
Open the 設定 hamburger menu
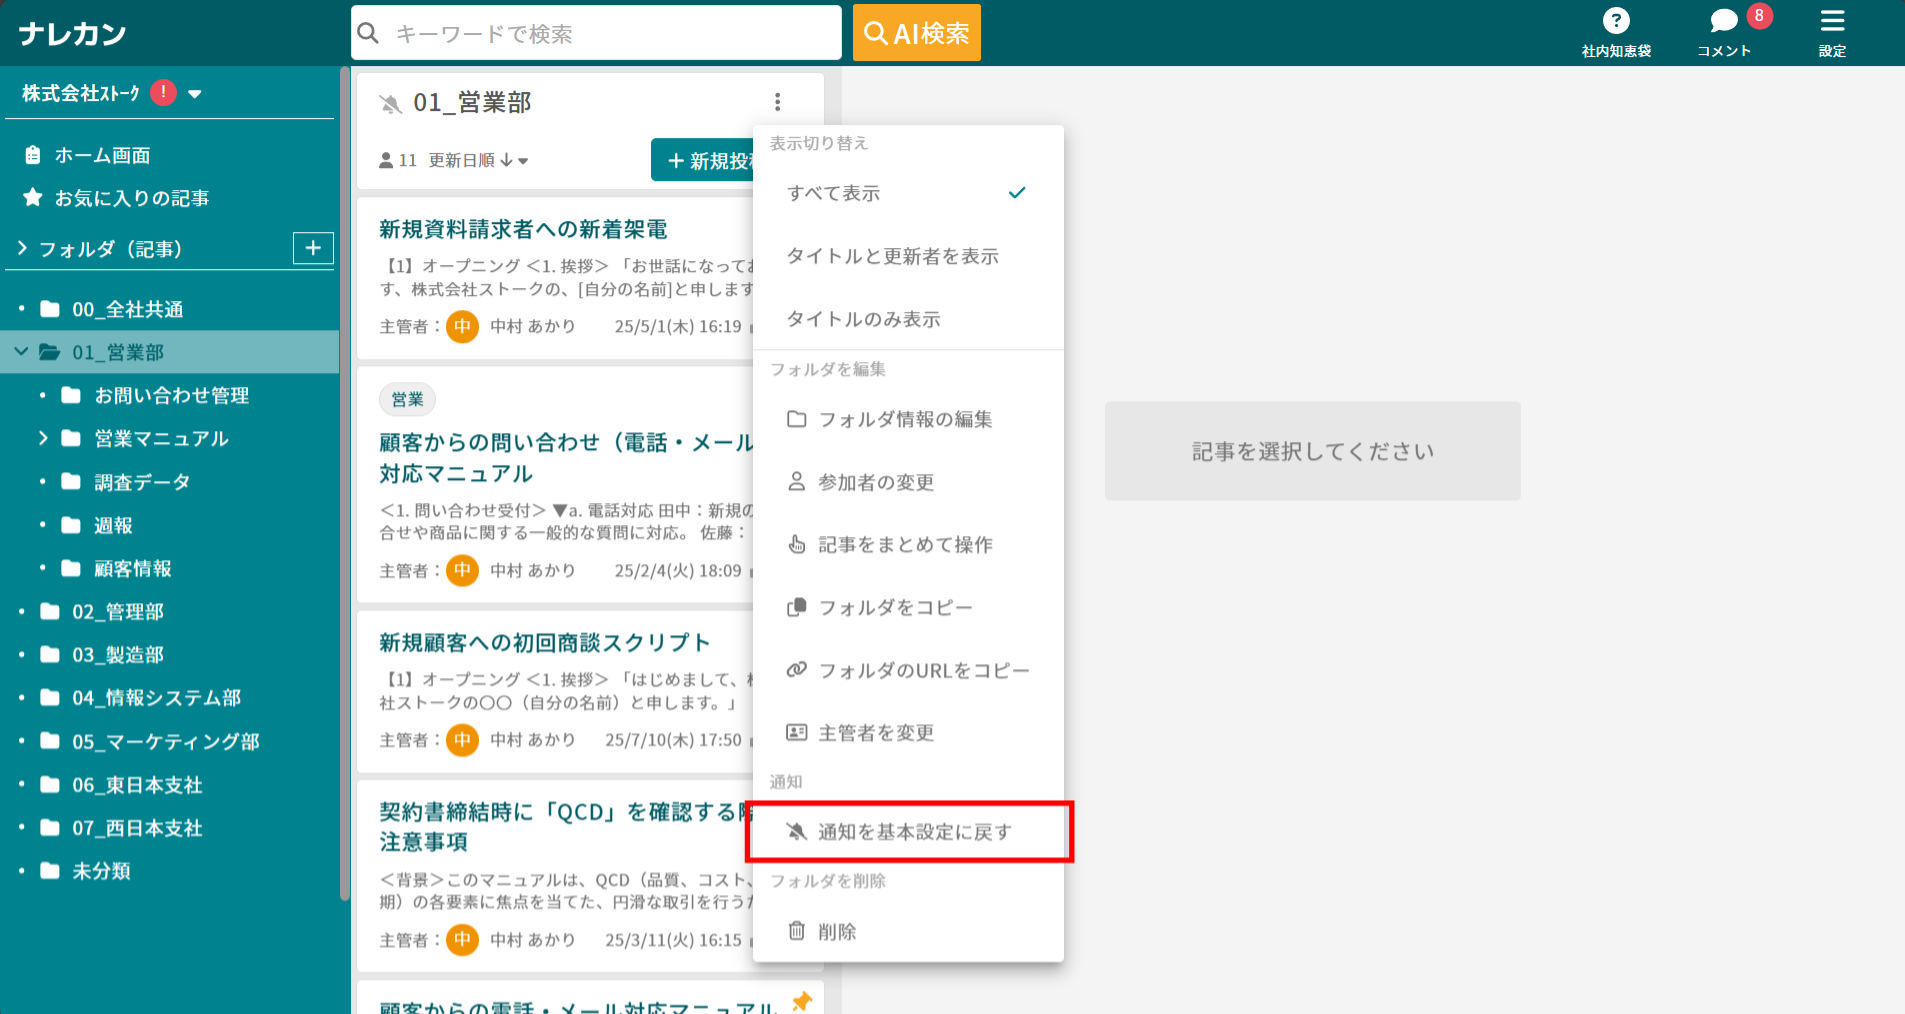[x=1833, y=22]
